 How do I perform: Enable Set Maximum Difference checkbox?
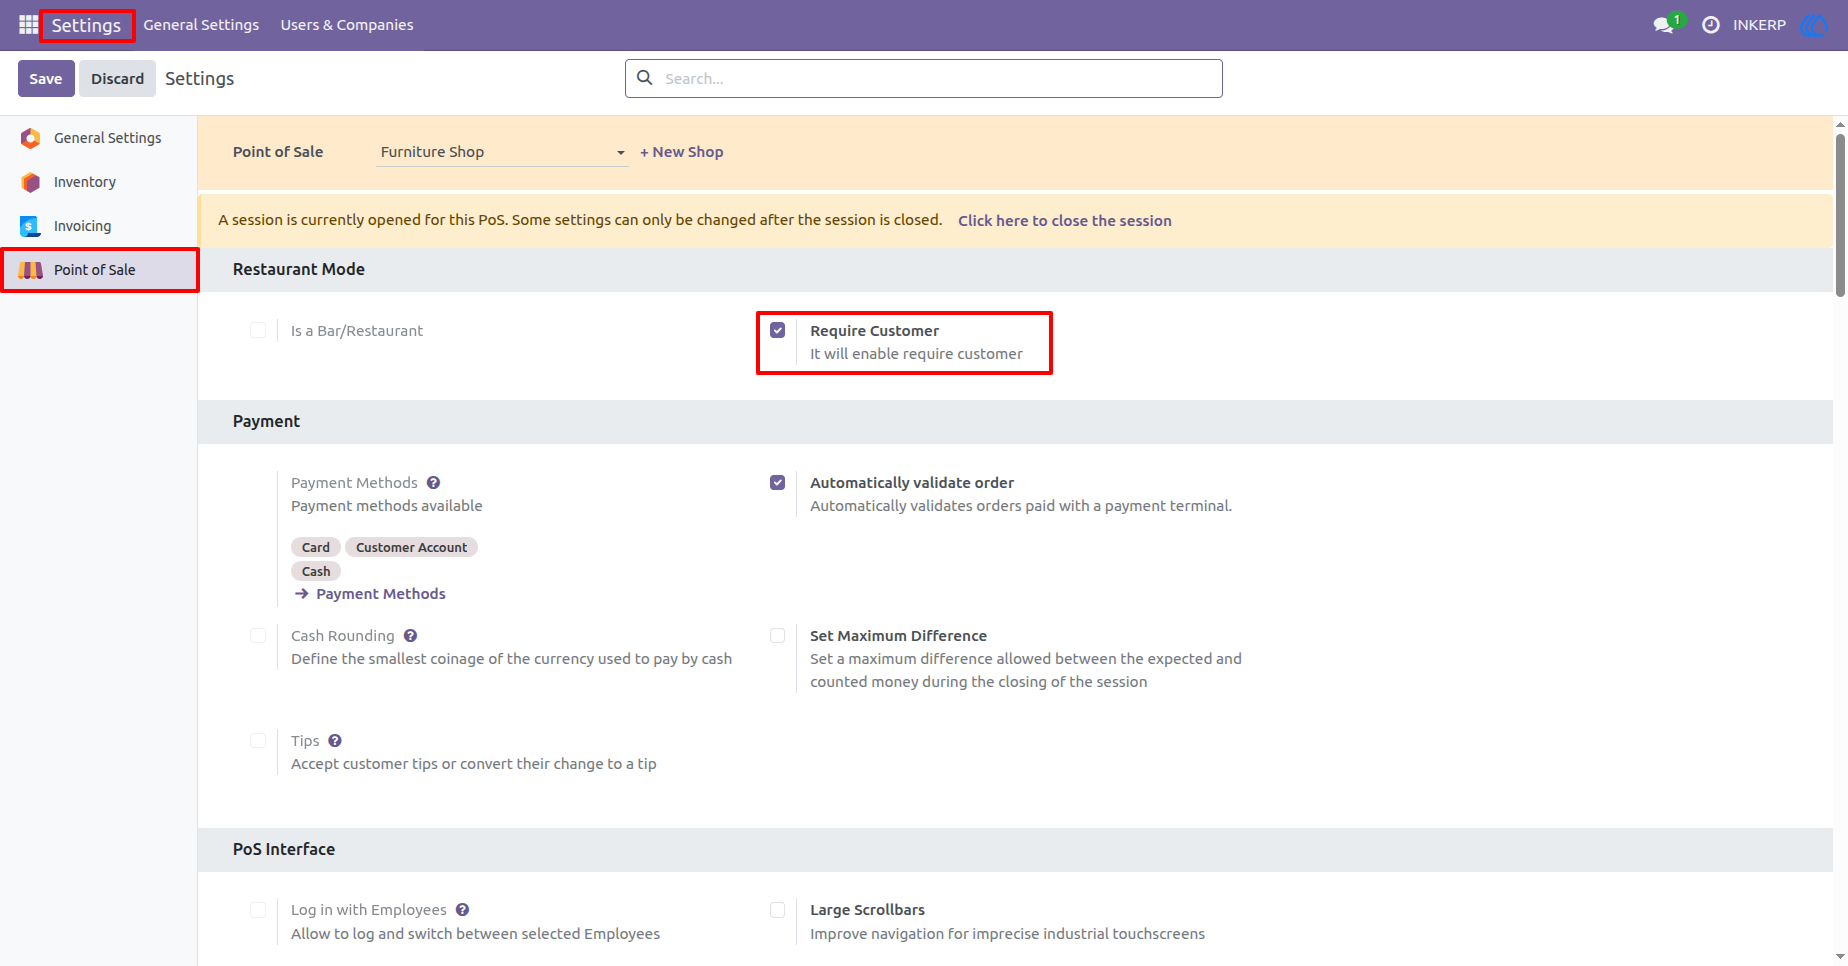pyautogui.click(x=777, y=636)
